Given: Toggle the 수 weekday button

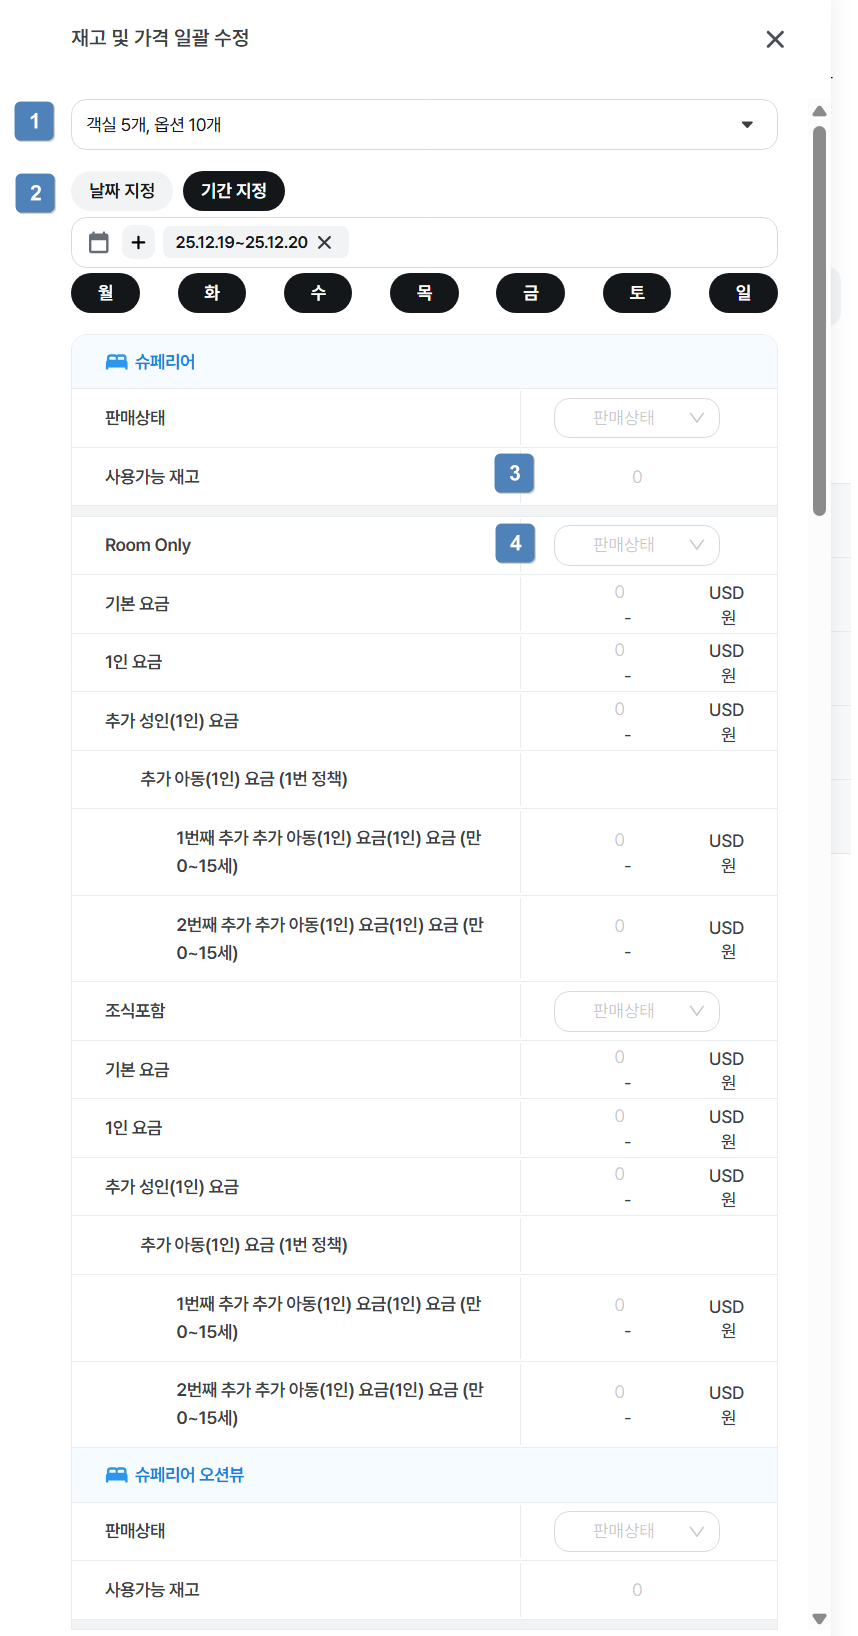Looking at the screenshot, I should [x=318, y=293].
